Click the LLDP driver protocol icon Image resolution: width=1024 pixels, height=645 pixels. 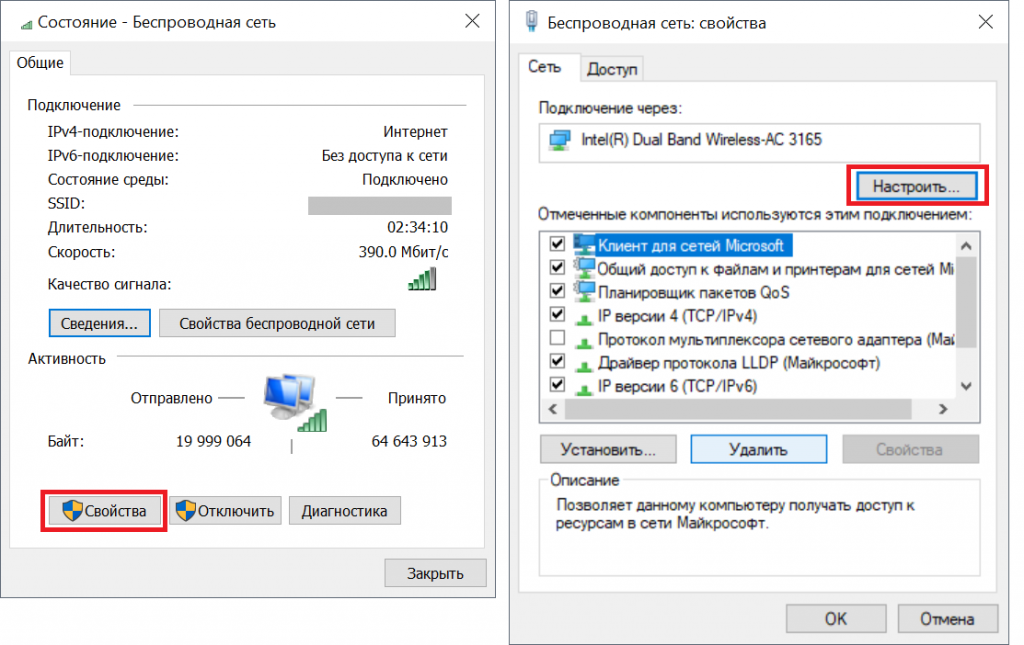point(583,362)
